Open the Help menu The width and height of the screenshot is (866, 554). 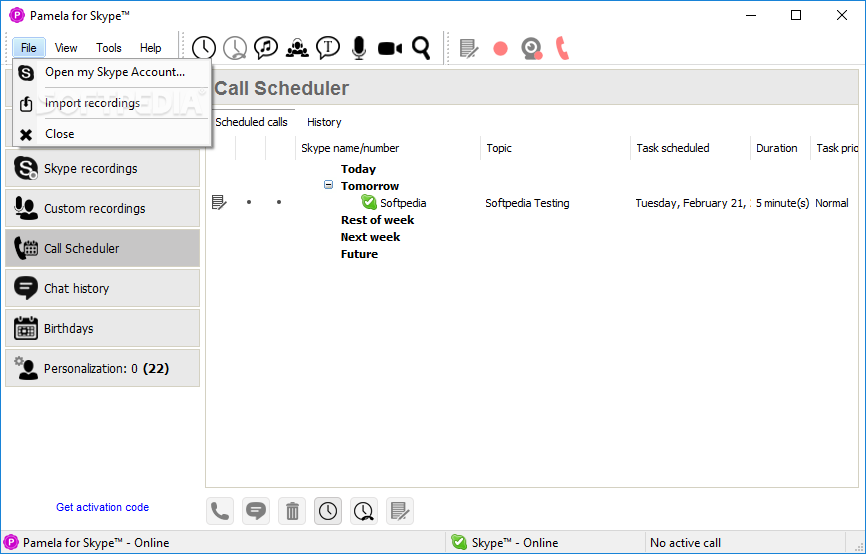click(x=150, y=48)
